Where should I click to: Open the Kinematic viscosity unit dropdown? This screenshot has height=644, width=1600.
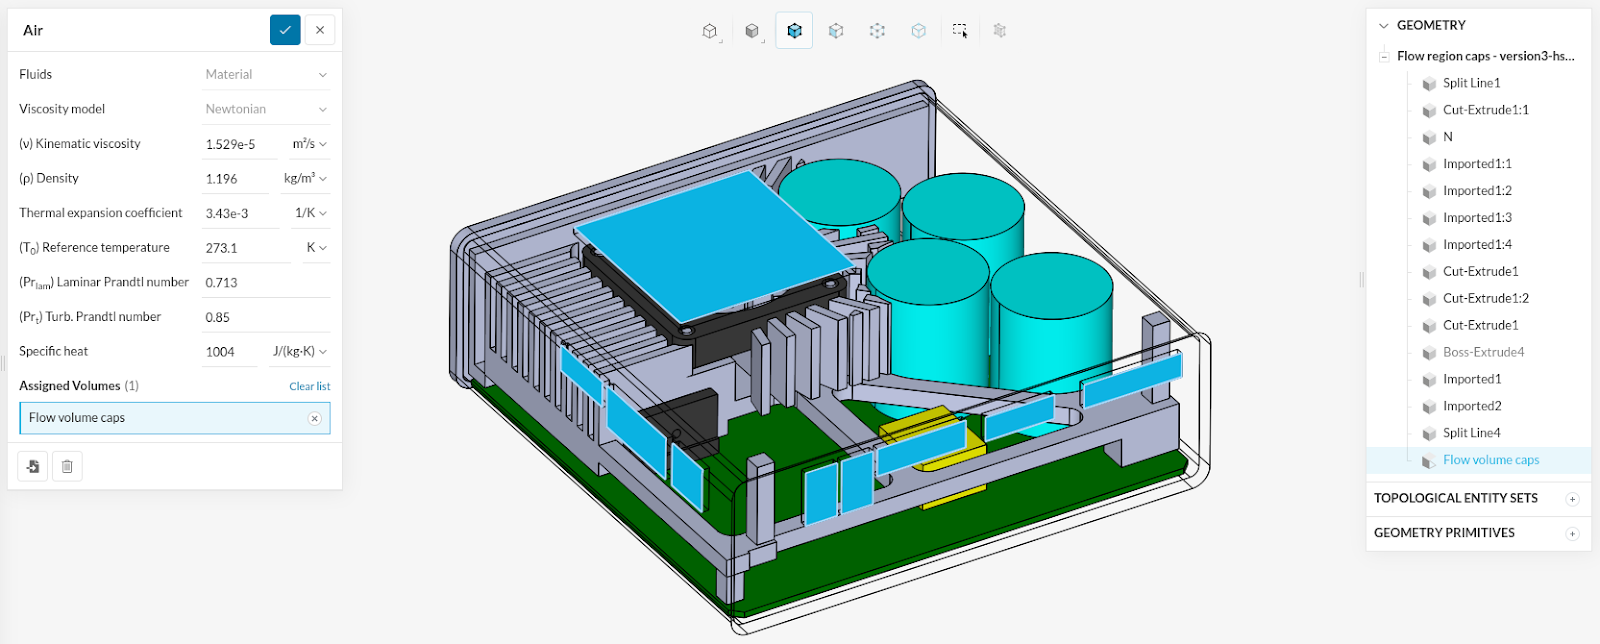(x=309, y=144)
